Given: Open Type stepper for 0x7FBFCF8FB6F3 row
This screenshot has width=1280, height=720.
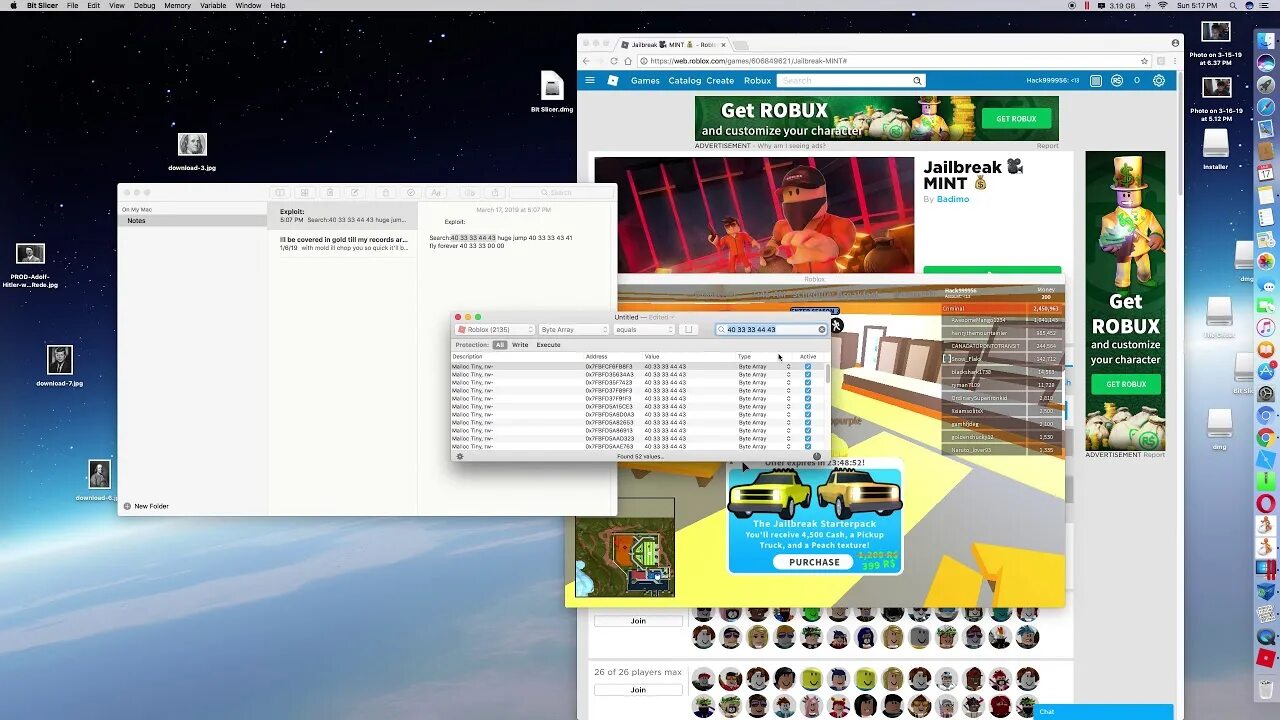Looking at the screenshot, I should (x=788, y=367).
